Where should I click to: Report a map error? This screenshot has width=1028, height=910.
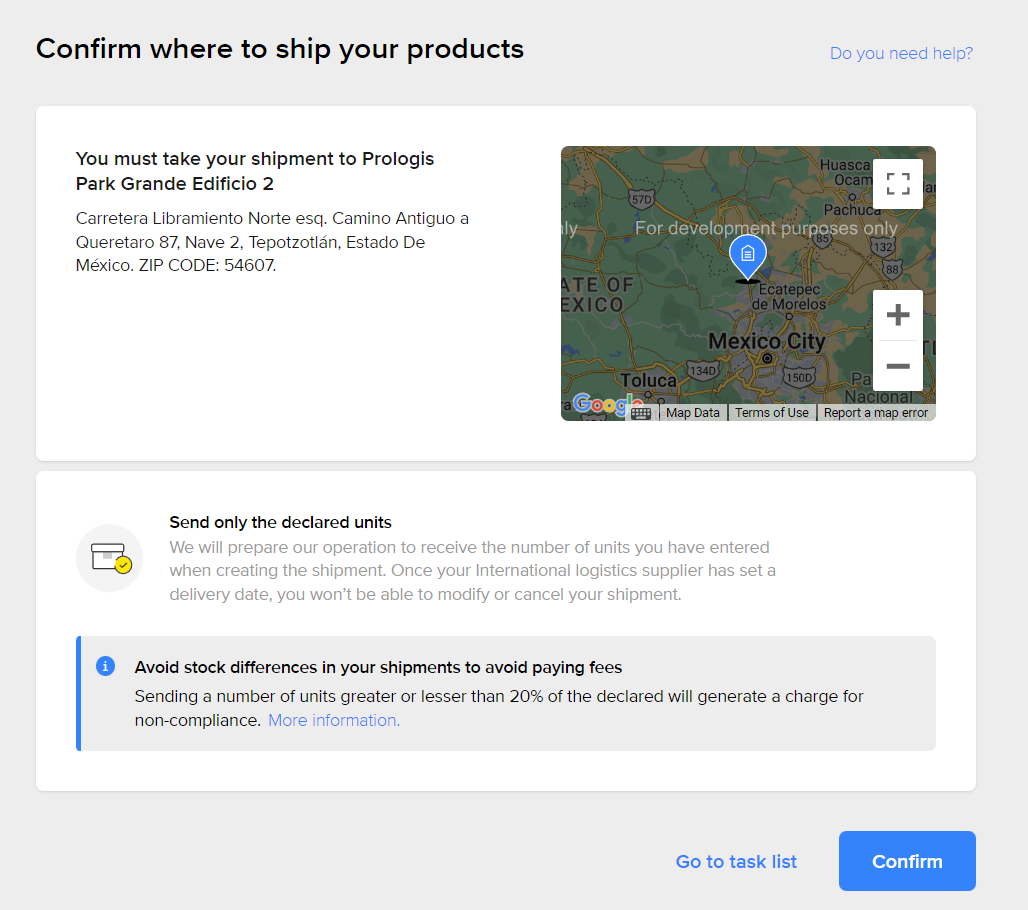pos(876,413)
